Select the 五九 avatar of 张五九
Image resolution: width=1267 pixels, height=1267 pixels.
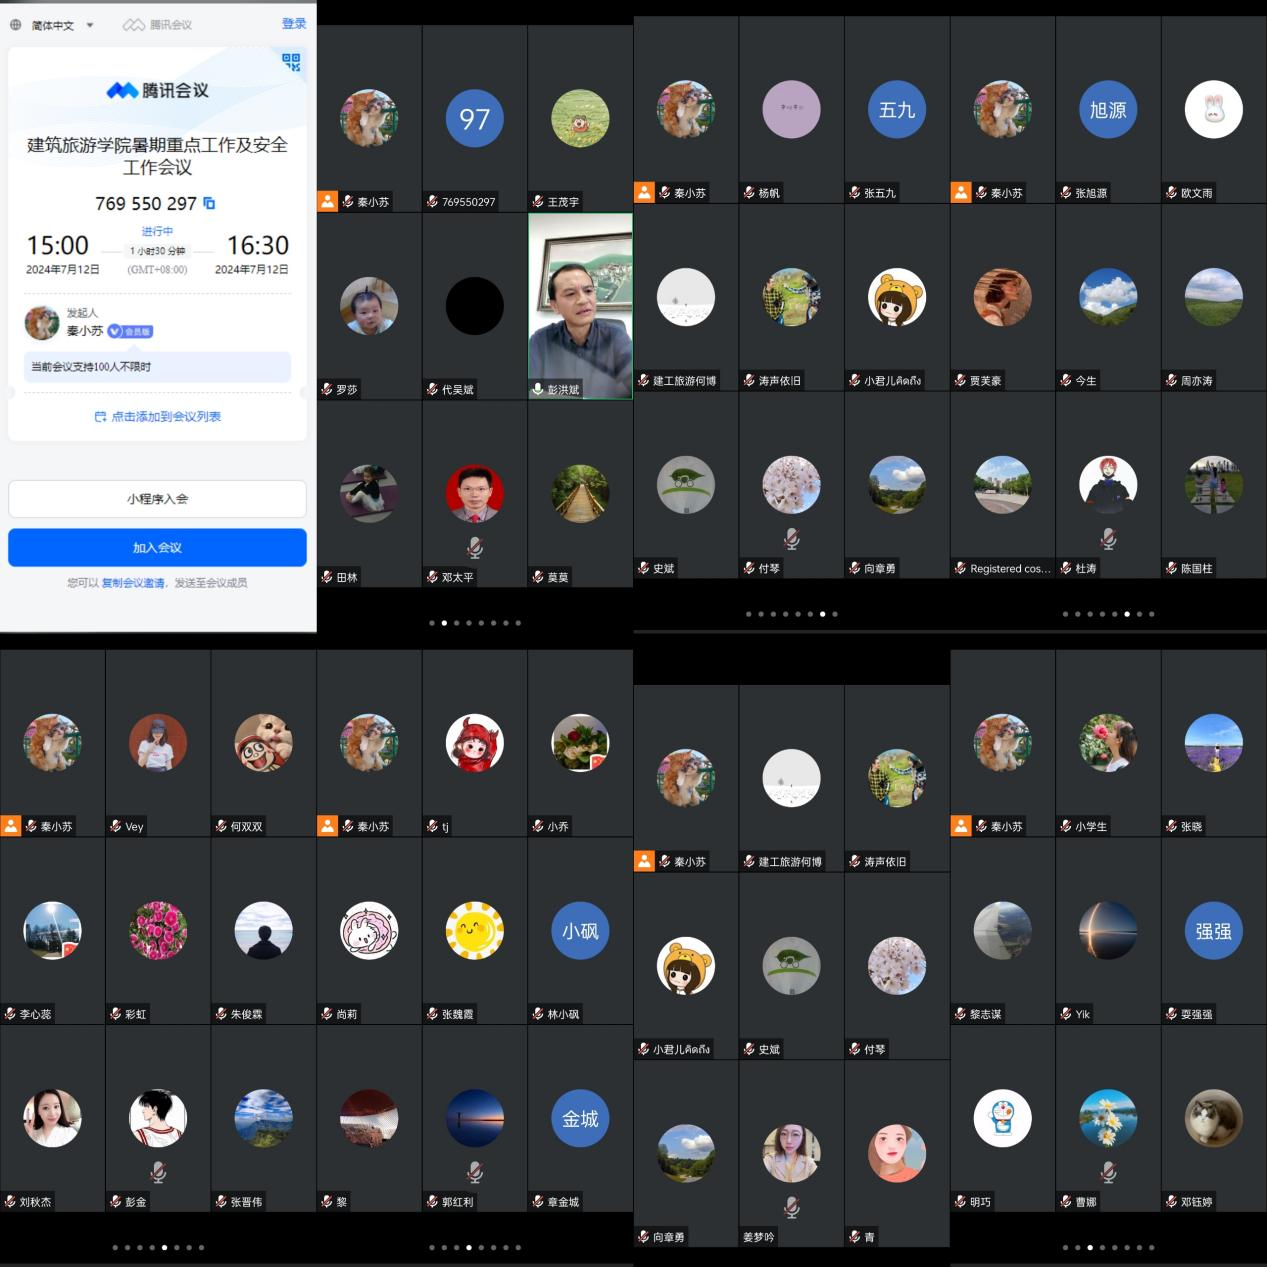coord(896,110)
